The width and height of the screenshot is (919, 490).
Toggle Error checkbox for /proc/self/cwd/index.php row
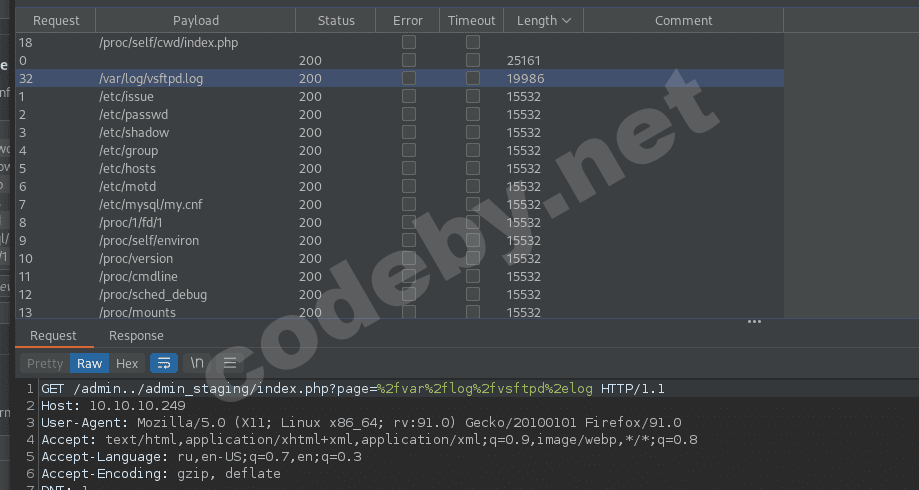[x=409, y=42]
